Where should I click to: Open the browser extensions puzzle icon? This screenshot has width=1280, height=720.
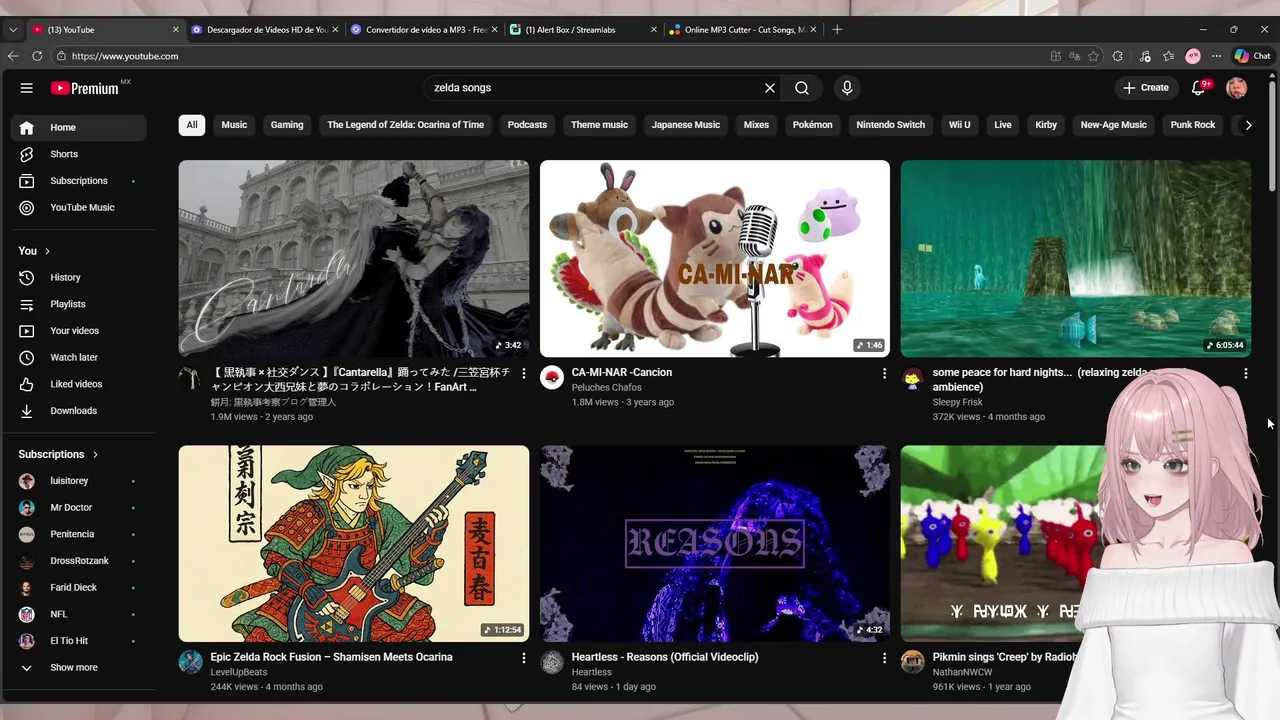click(x=1118, y=56)
